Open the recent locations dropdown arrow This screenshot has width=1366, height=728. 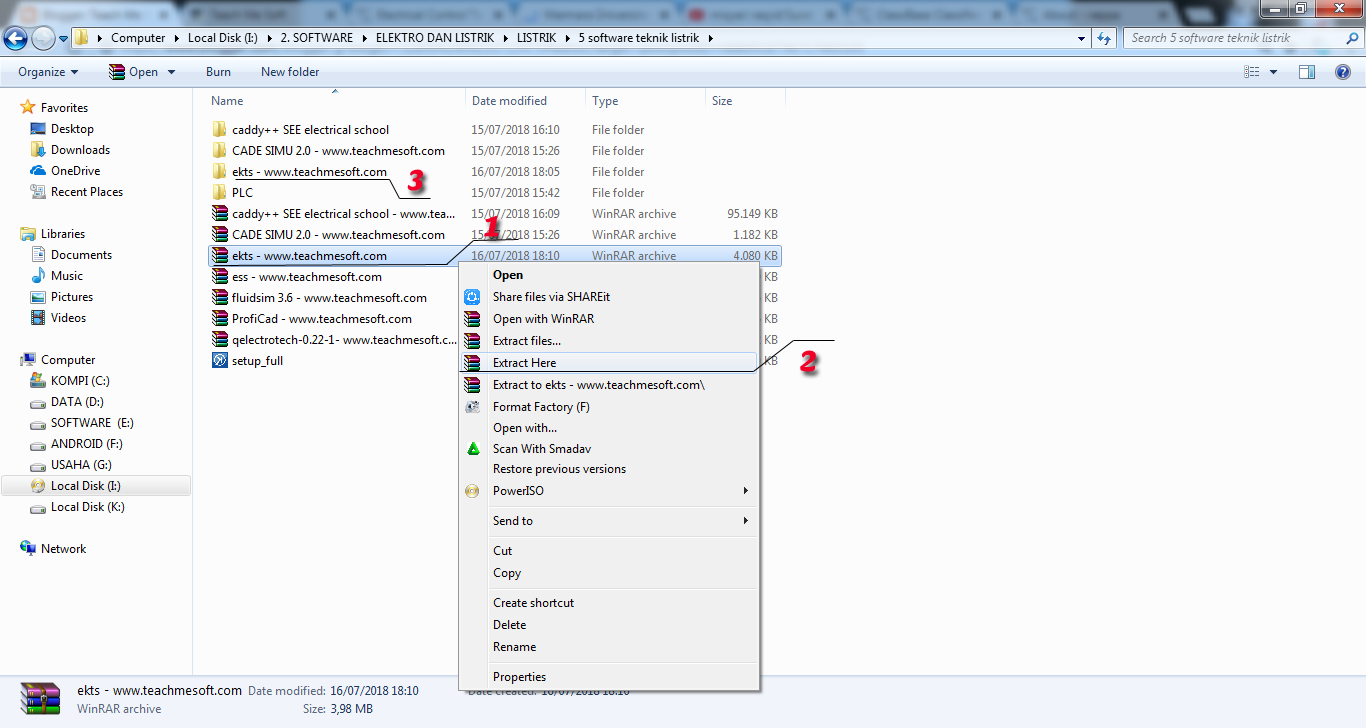(x=63, y=39)
